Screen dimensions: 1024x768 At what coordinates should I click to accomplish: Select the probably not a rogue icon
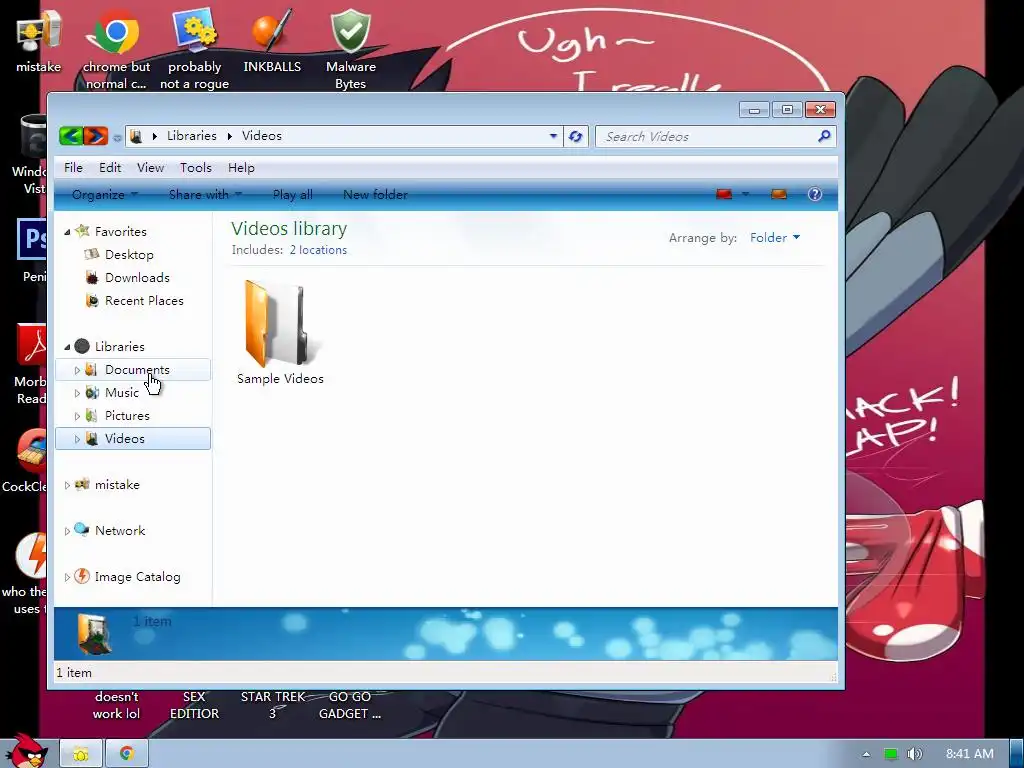(195, 49)
